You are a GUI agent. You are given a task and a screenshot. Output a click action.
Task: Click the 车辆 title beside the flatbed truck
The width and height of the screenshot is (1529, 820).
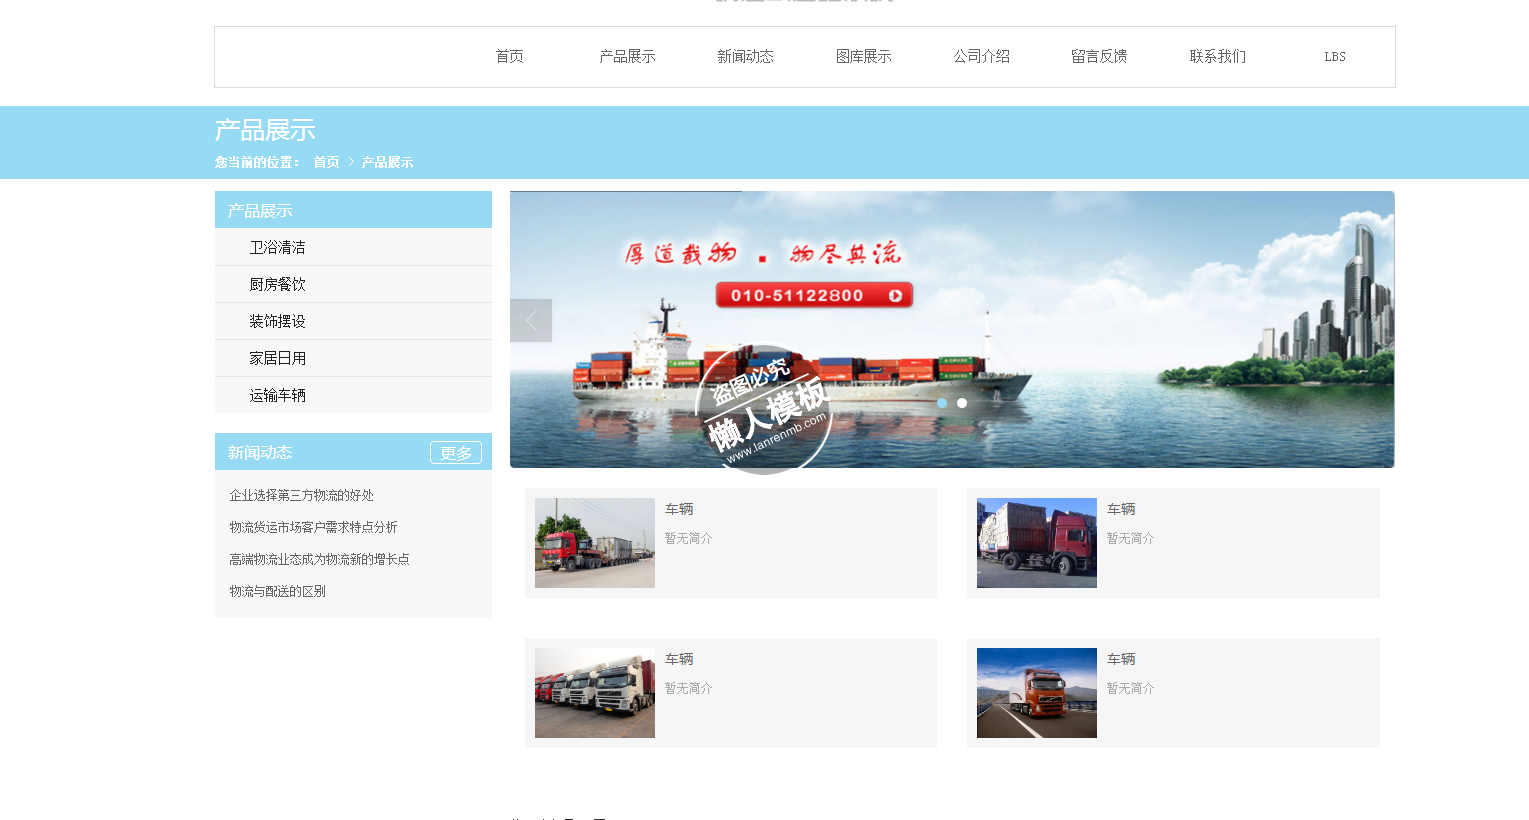click(x=679, y=509)
